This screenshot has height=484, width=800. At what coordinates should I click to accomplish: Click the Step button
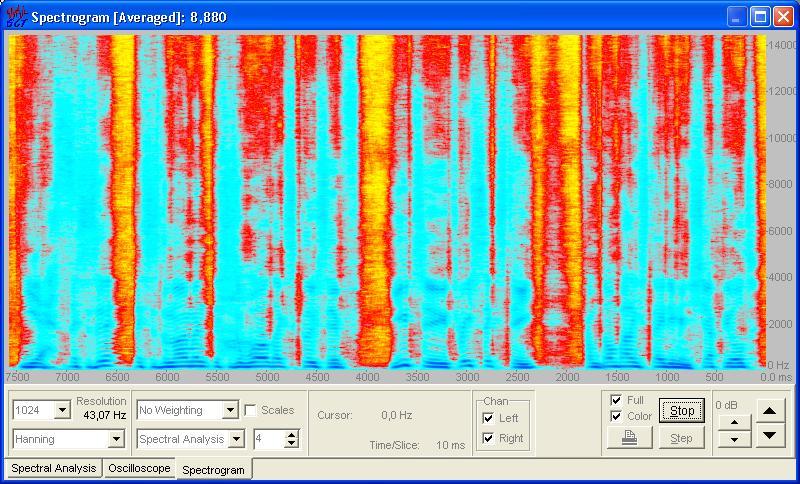click(682, 438)
